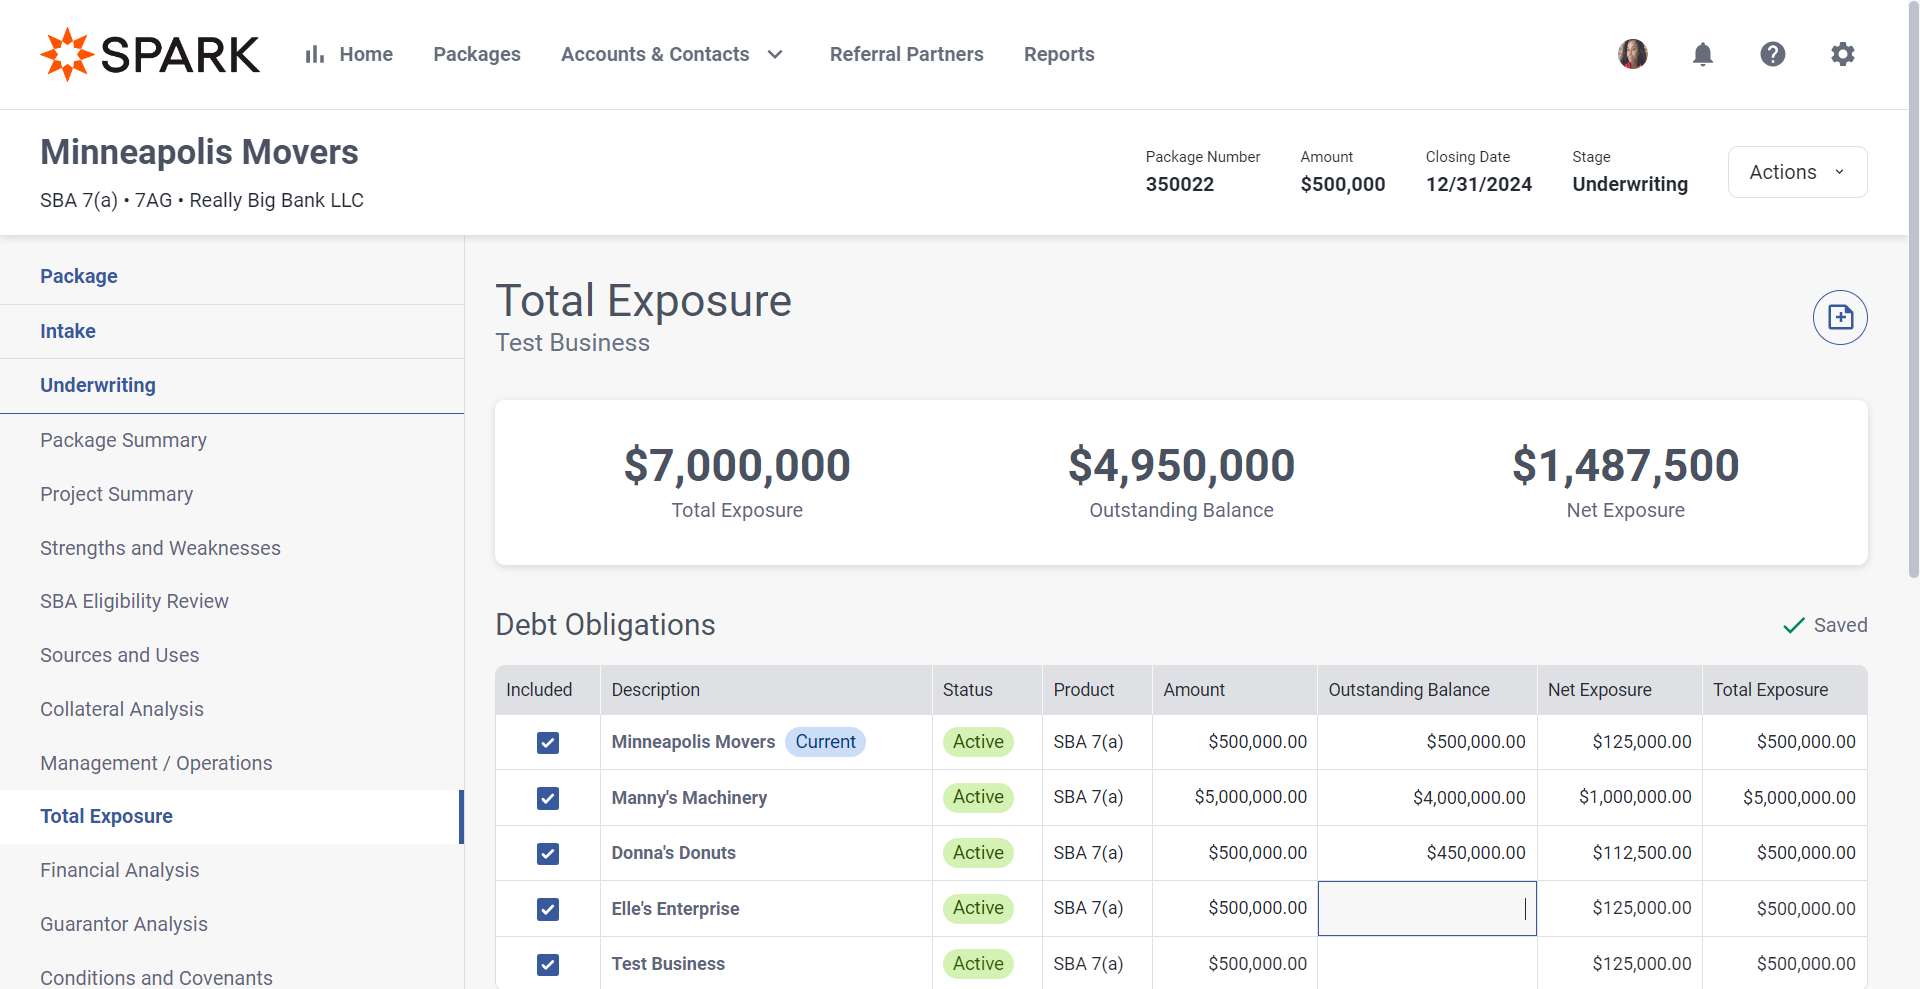Click the Home bar chart icon

pyautogui.click(x=315, y=54)
